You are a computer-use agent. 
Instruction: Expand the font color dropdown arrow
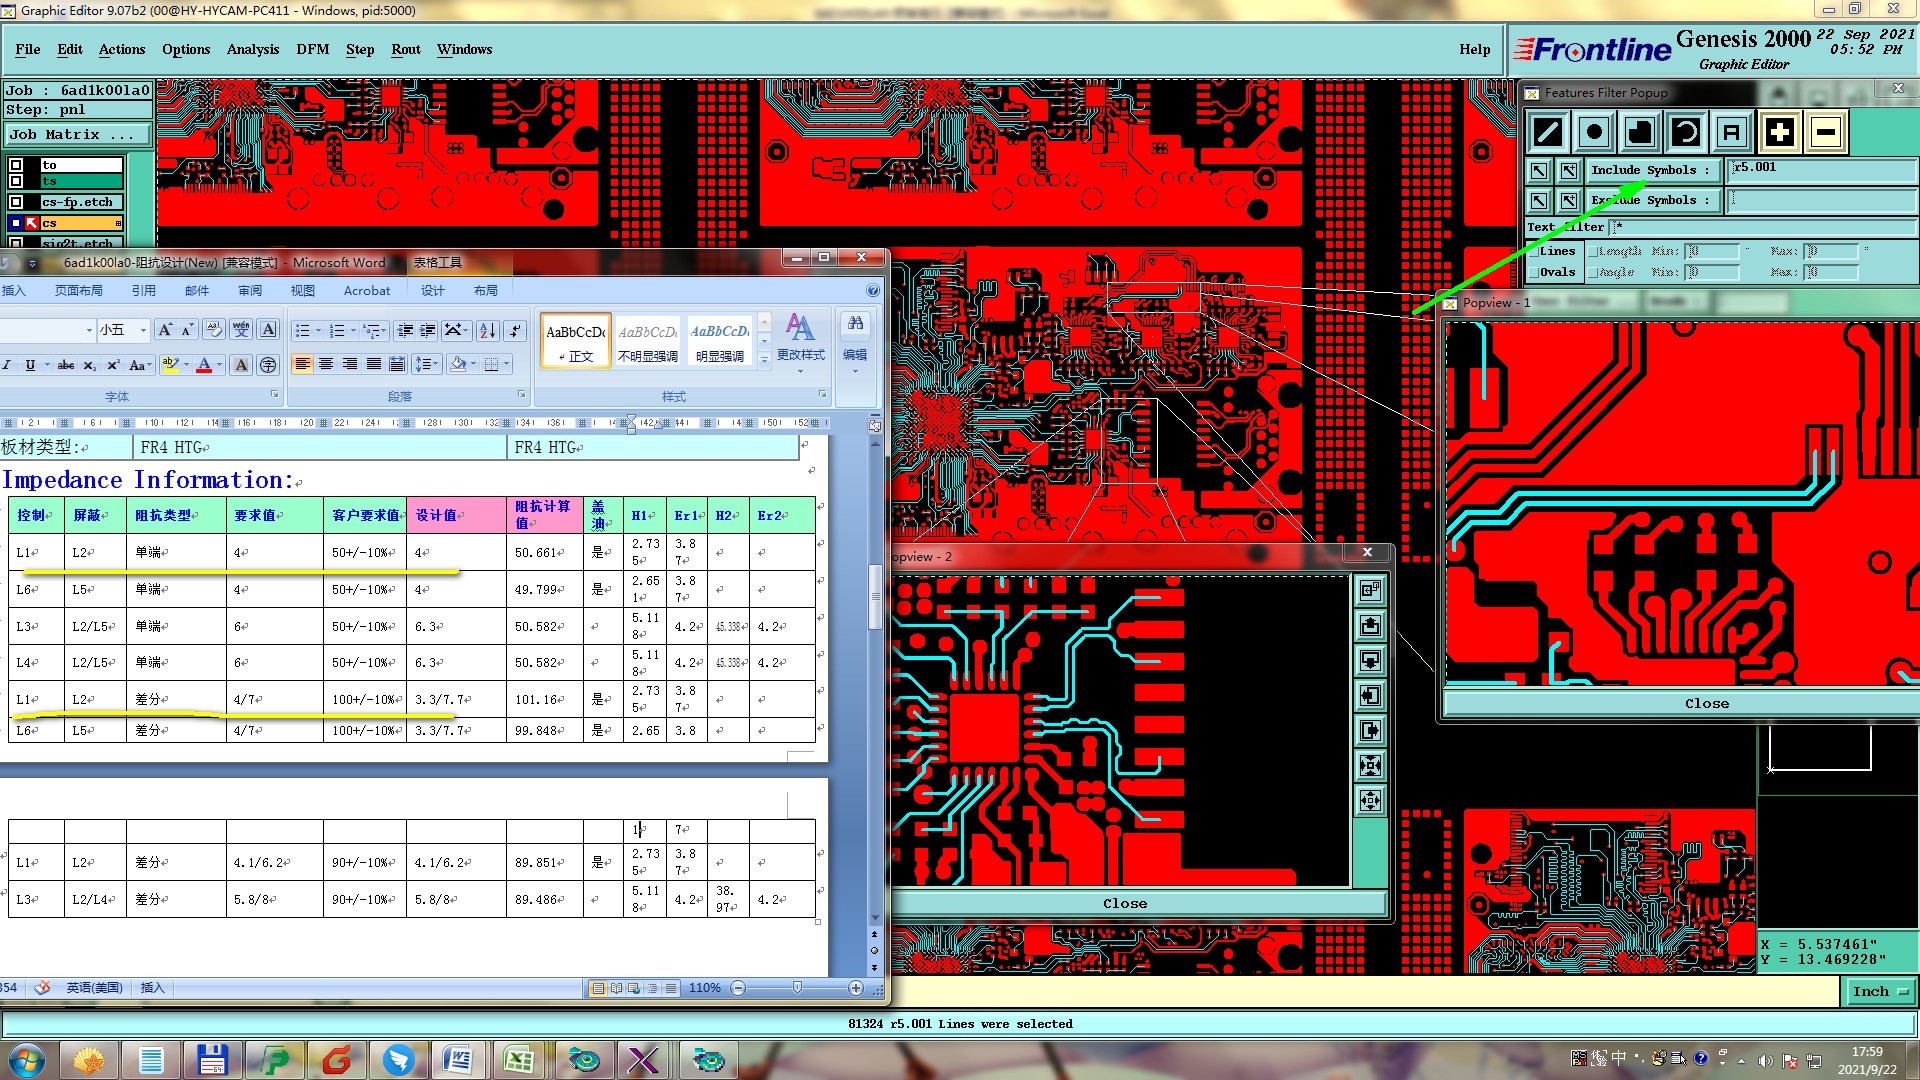click(220, 365)
